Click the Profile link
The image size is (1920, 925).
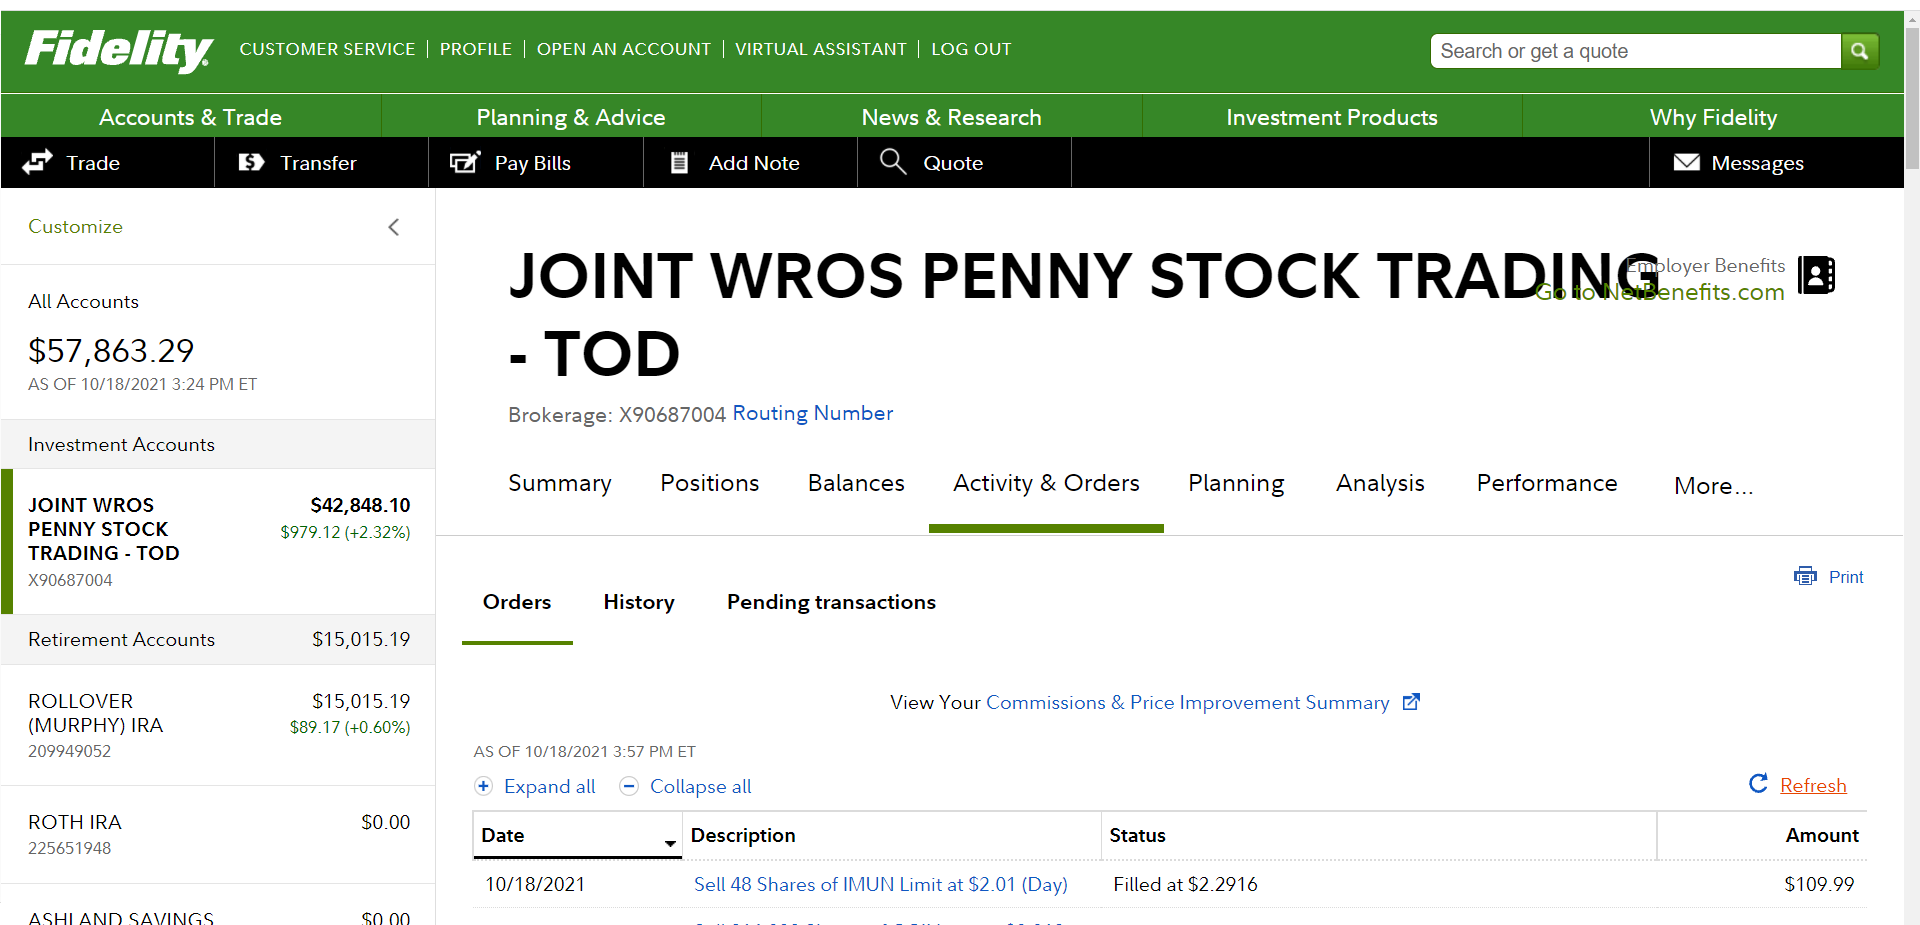476,49
